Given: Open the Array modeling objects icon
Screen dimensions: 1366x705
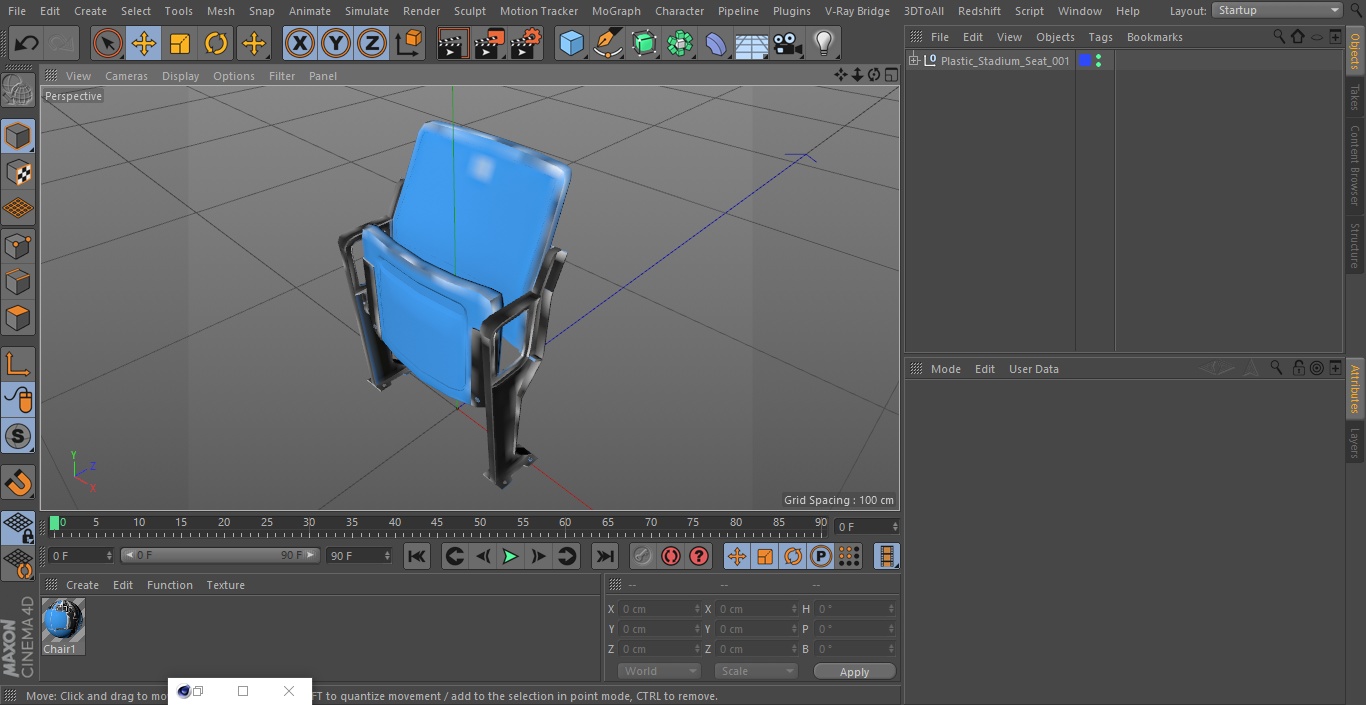Looking at the screenshot, I should [680, 43].
